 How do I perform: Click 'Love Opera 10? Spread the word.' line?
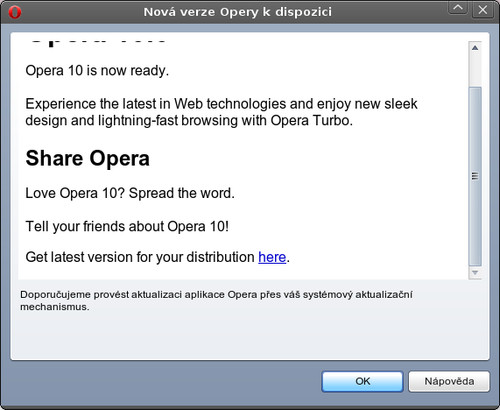click(x=130, y=193)
